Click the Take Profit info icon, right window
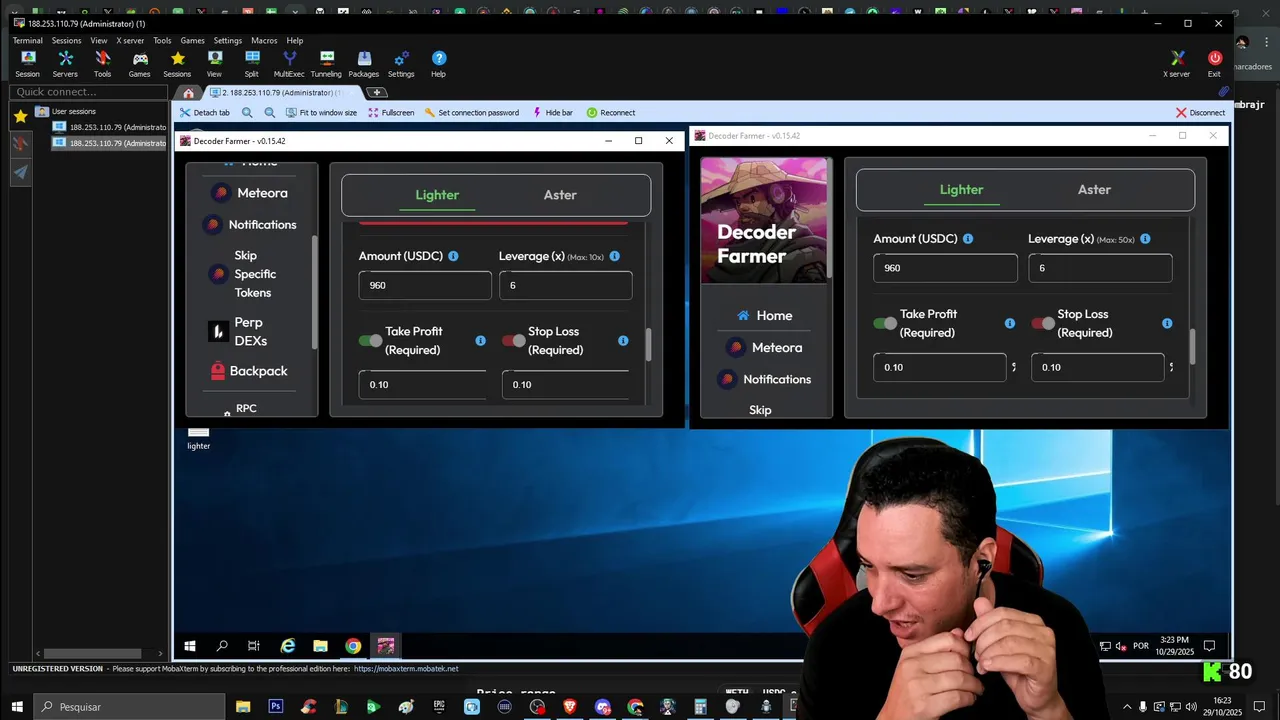The width and height of the screenshot is (1280, 720). (x=1010, y=323)
